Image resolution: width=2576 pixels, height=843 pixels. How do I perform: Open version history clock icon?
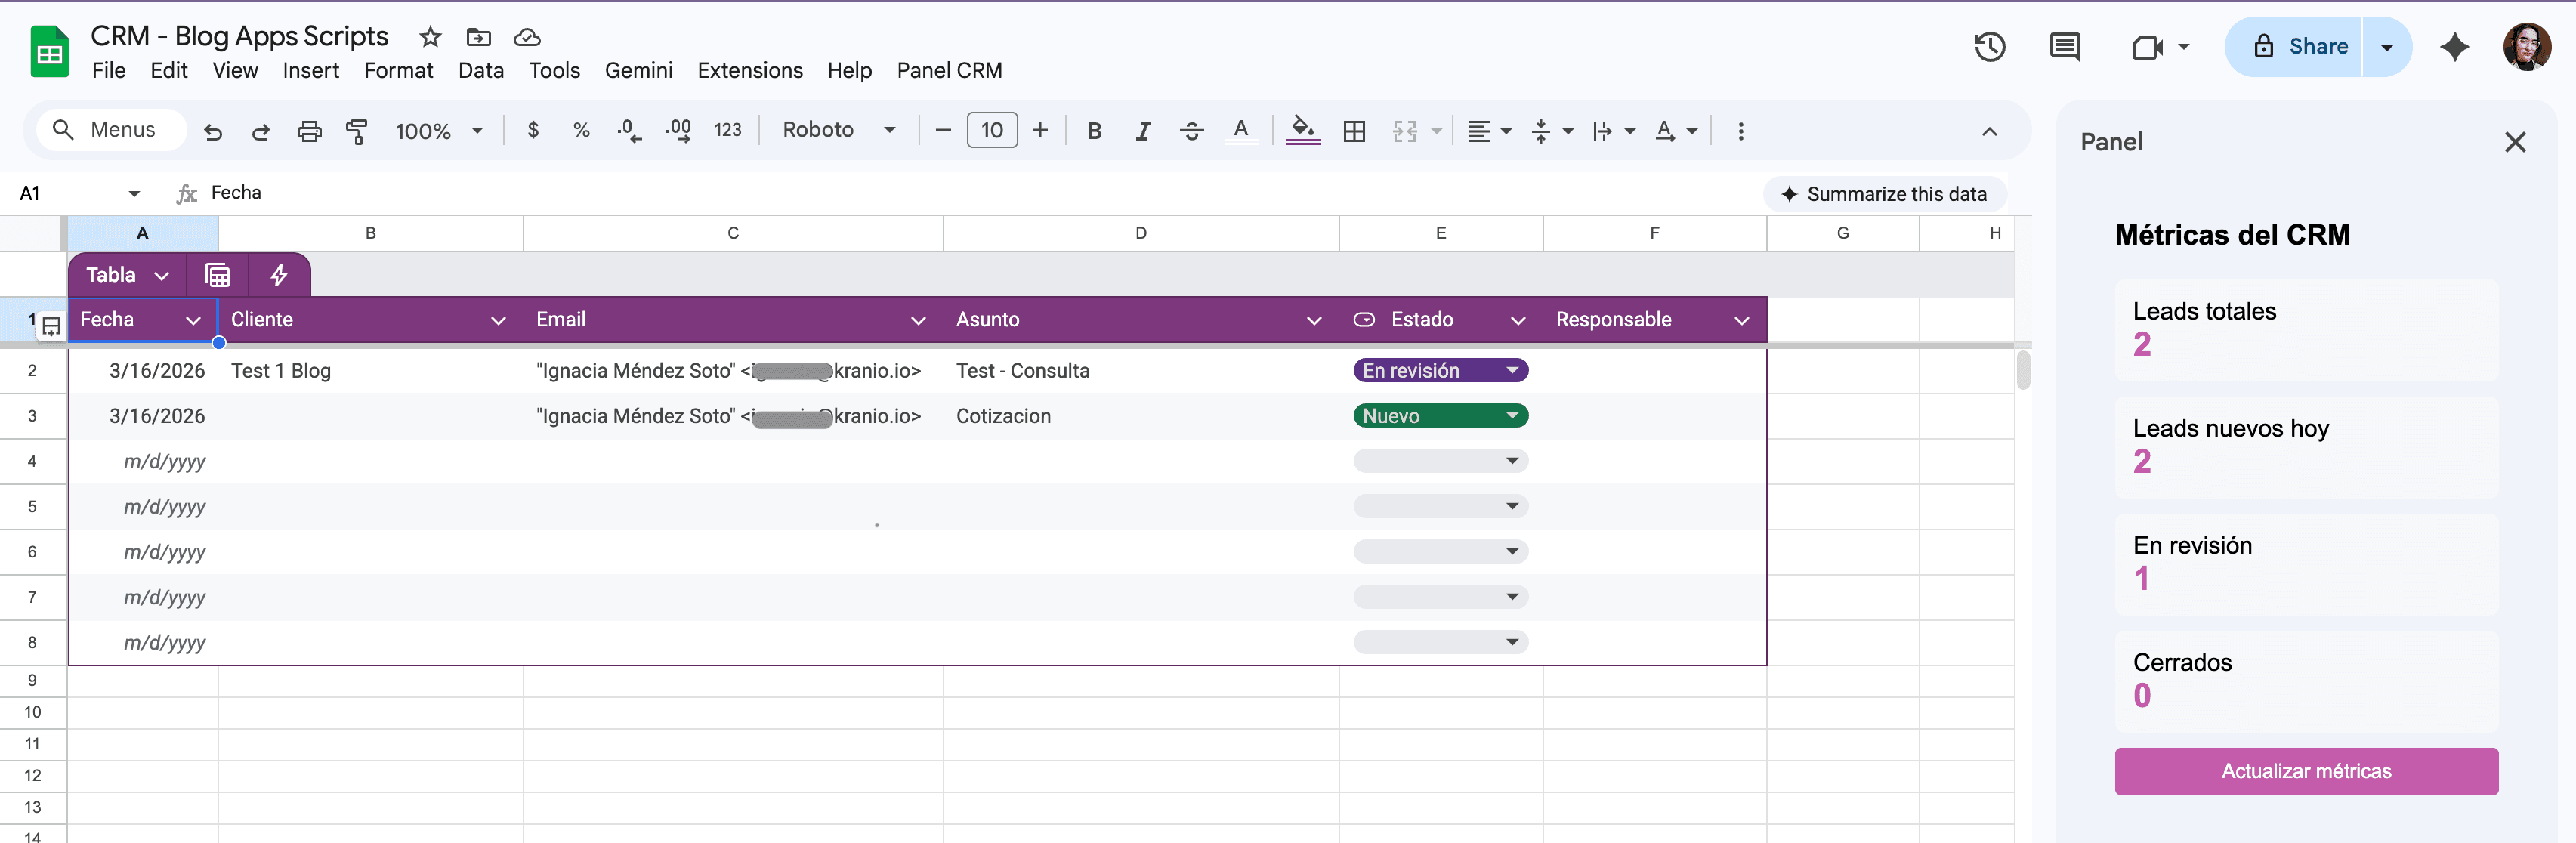tap(1989, 47)
